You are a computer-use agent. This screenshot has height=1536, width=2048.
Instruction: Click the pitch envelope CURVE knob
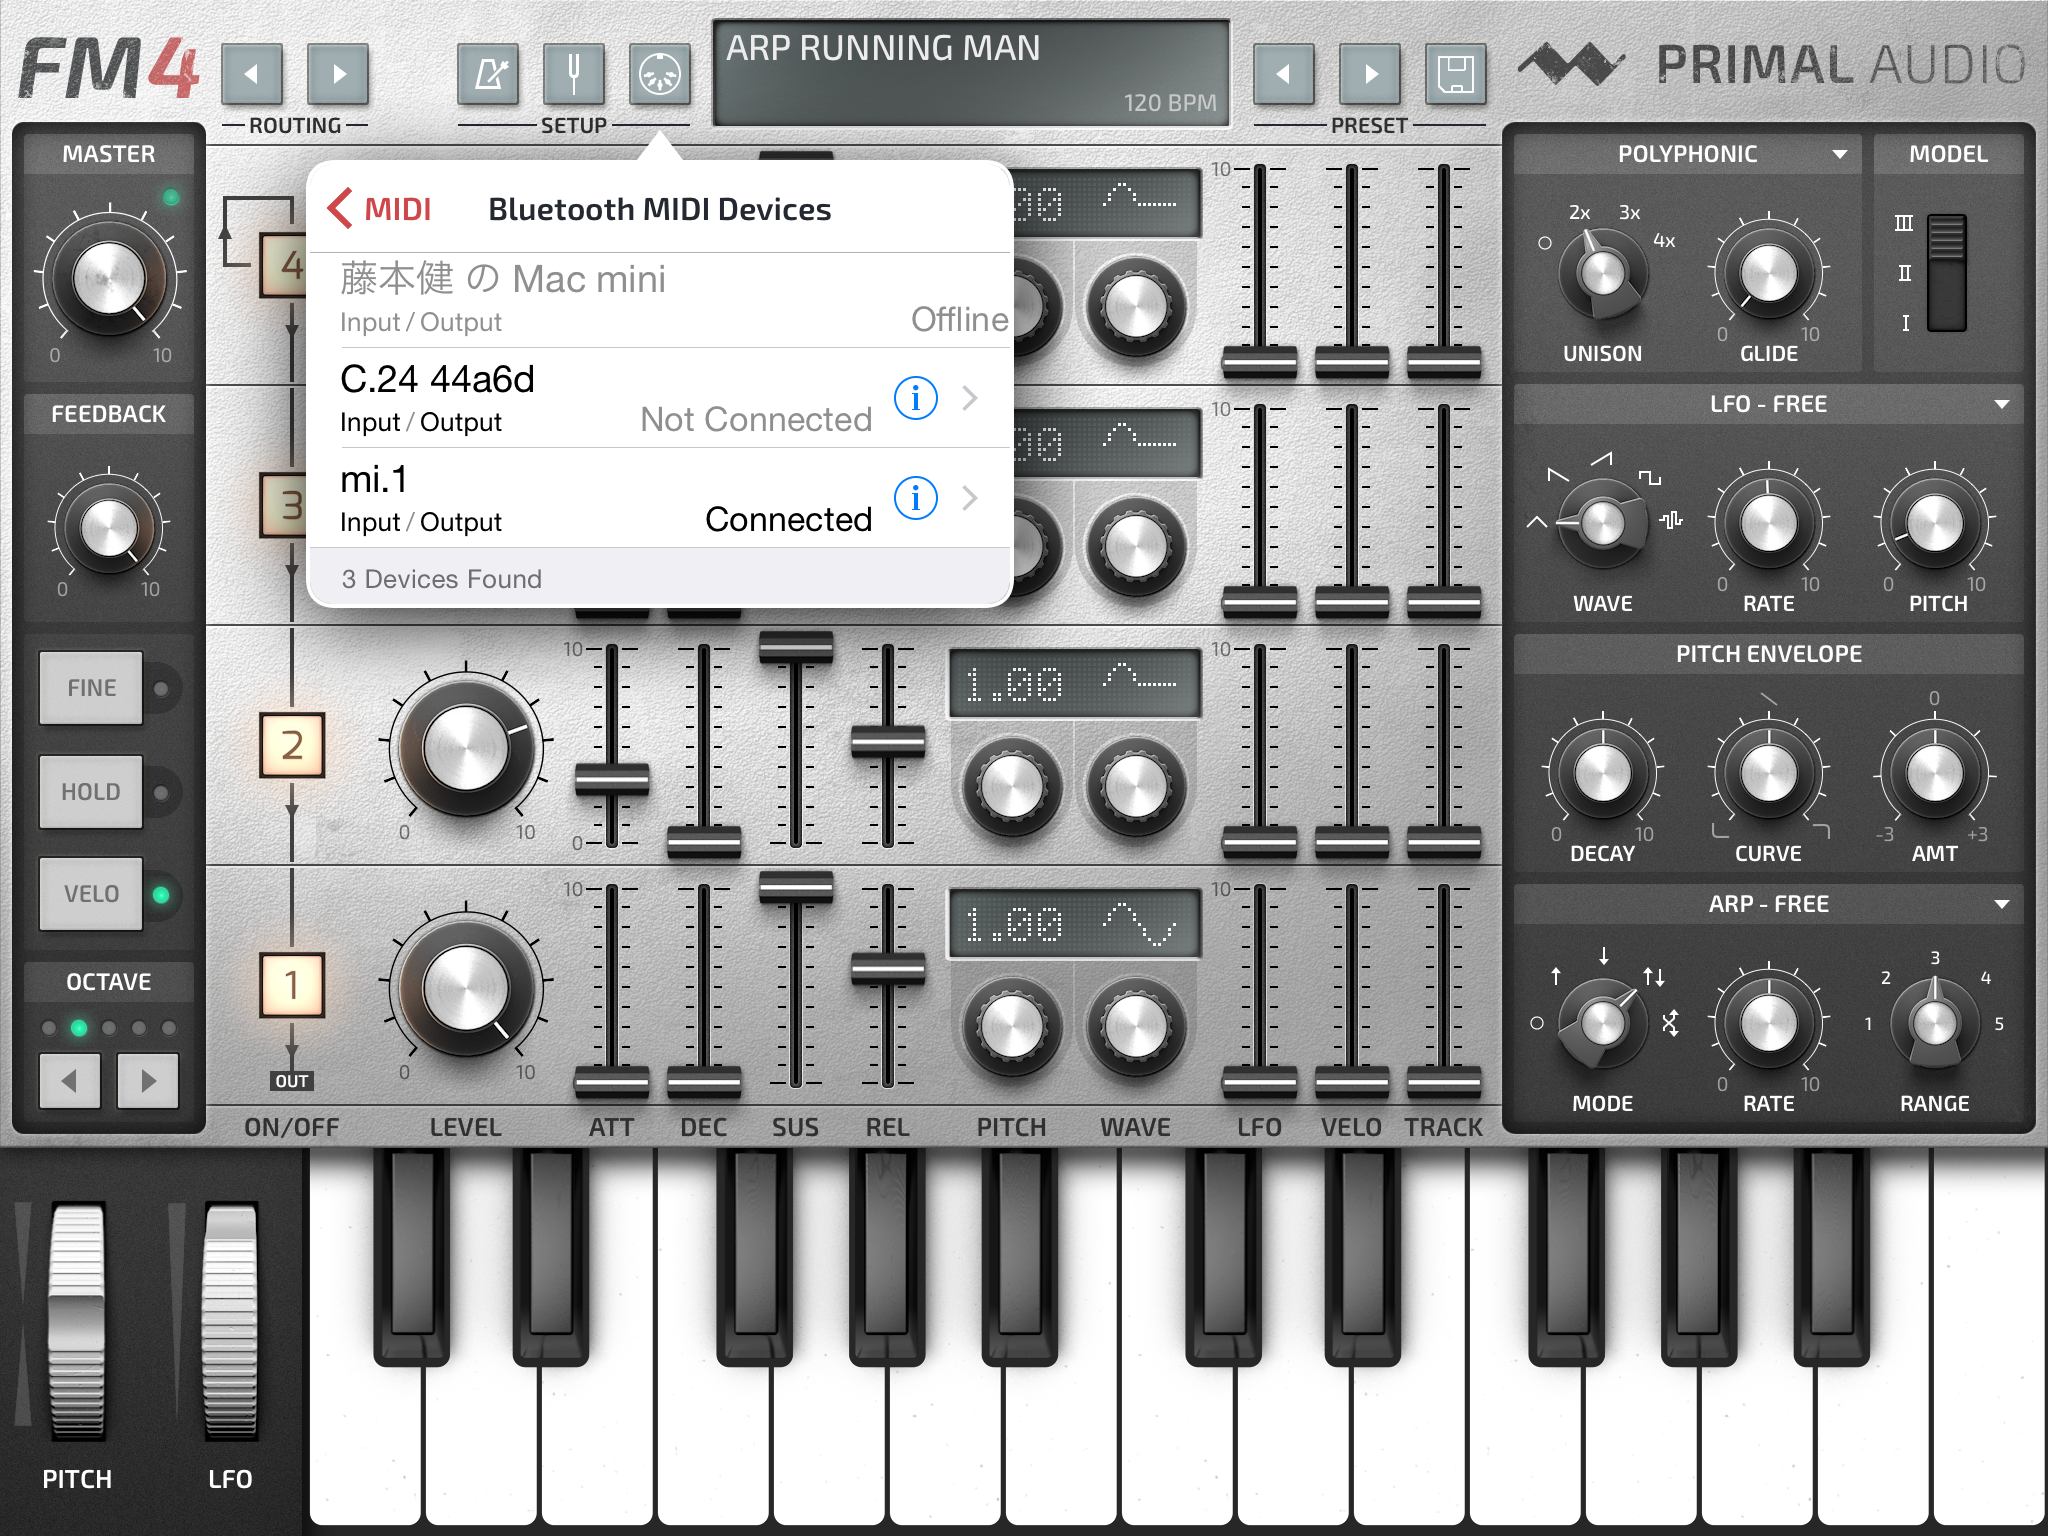1768,773
